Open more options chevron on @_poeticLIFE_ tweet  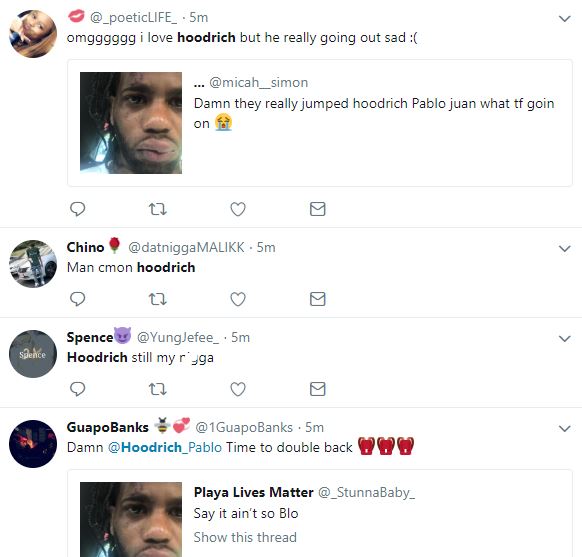(565, 19)
